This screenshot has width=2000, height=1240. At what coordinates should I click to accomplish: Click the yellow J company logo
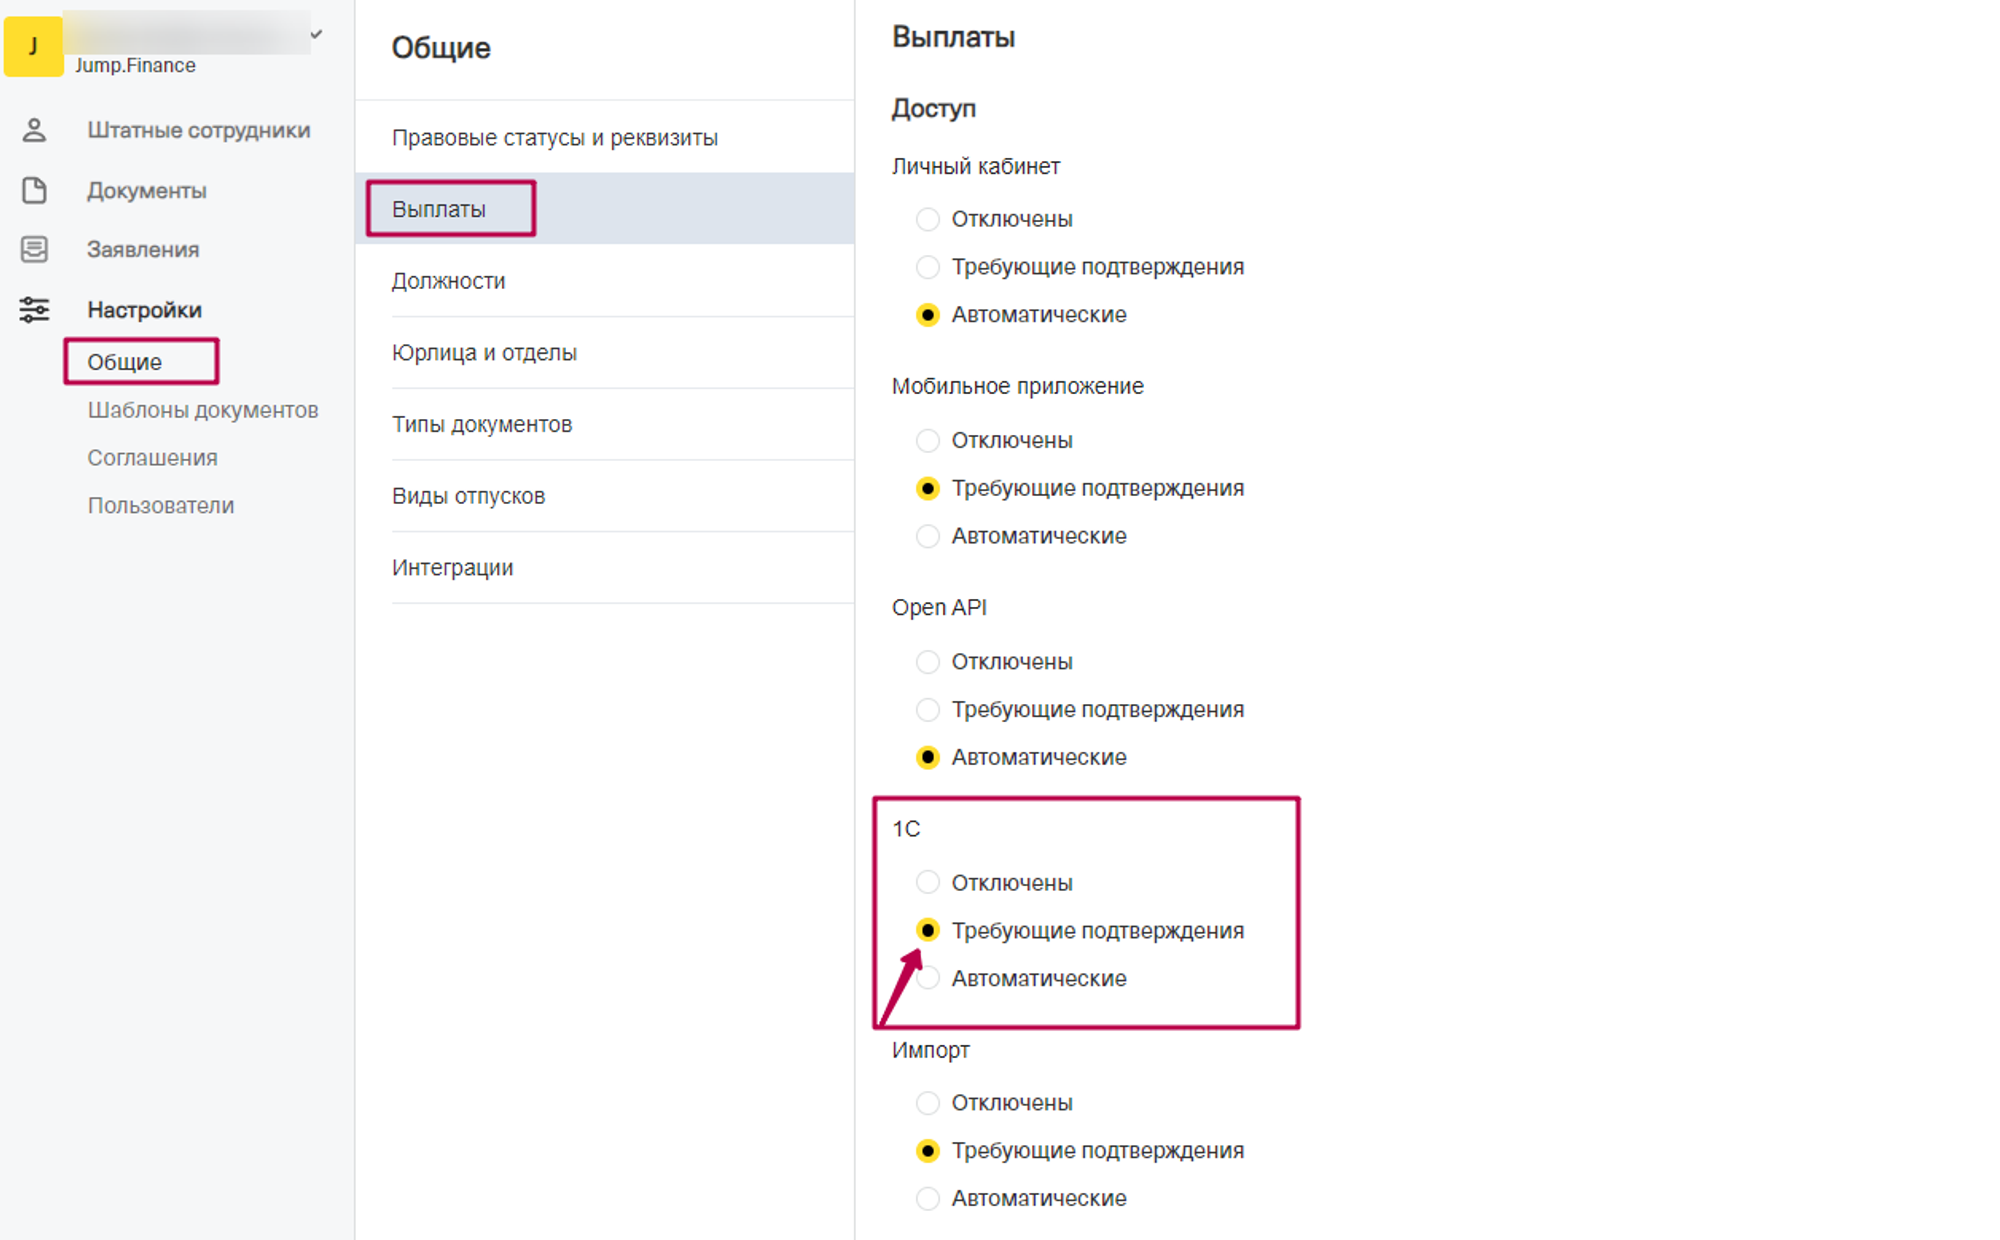click(33, 46)
